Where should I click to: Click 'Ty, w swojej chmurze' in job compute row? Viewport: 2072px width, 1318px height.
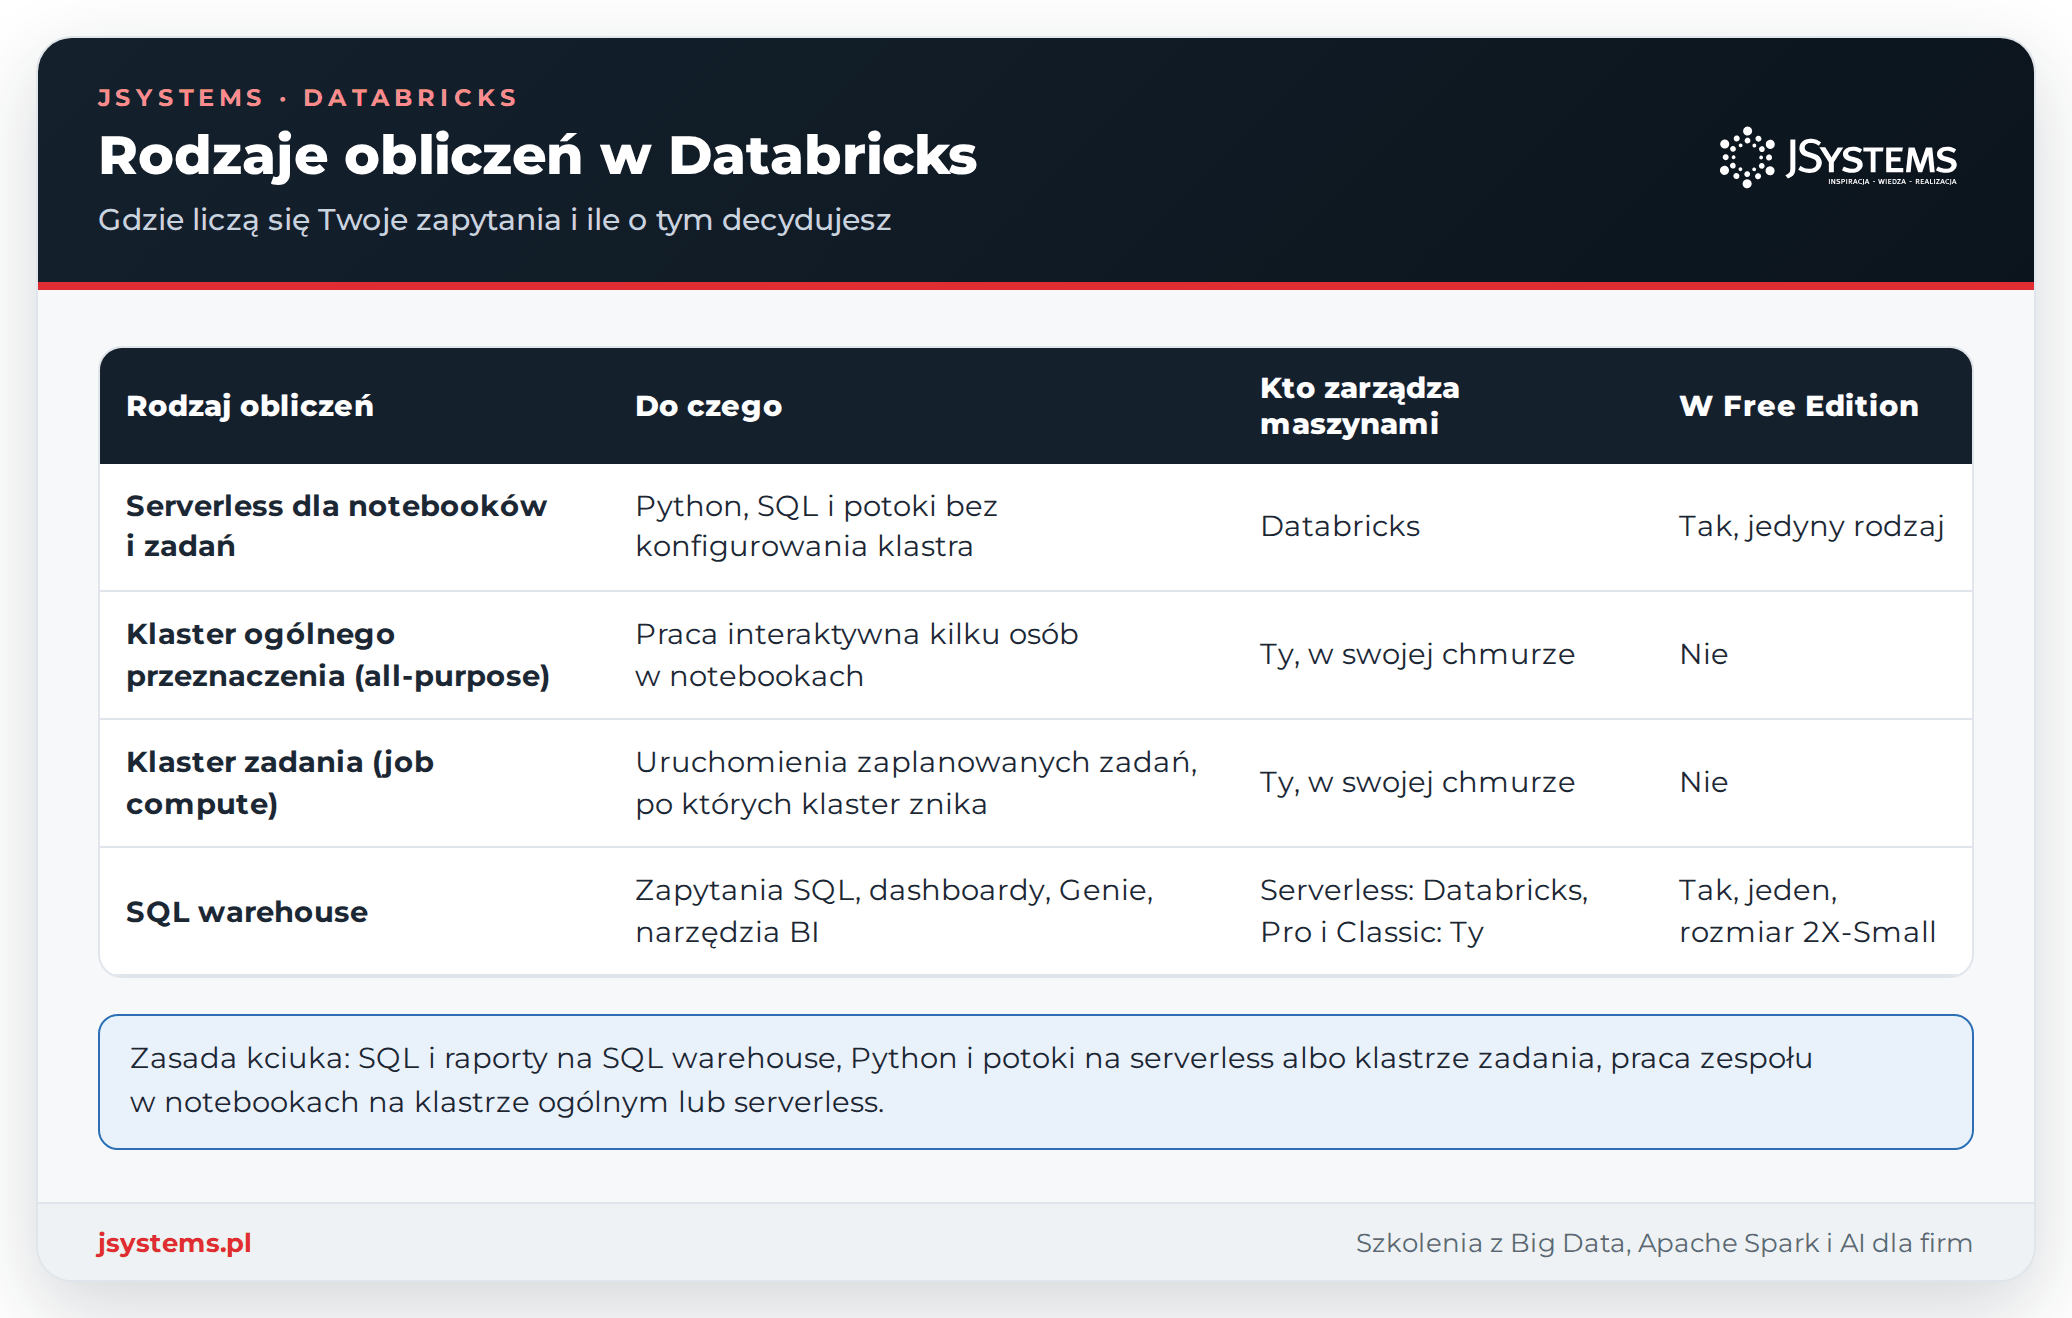[x=1417, y=782]
